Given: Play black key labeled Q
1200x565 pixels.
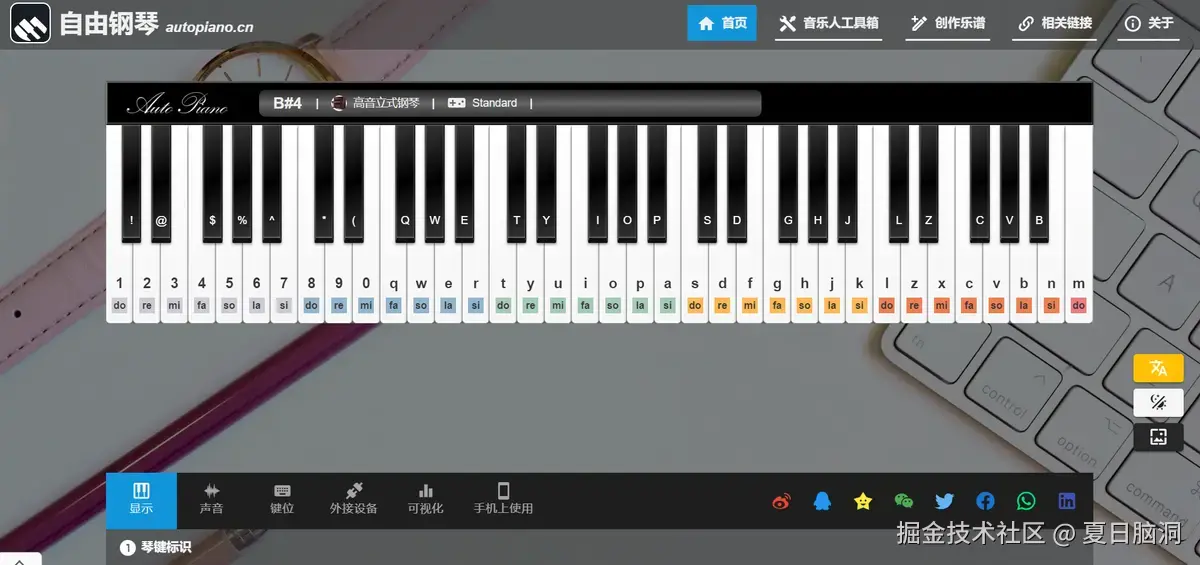Looking at the screenshot, I should (x=405, y=183).
